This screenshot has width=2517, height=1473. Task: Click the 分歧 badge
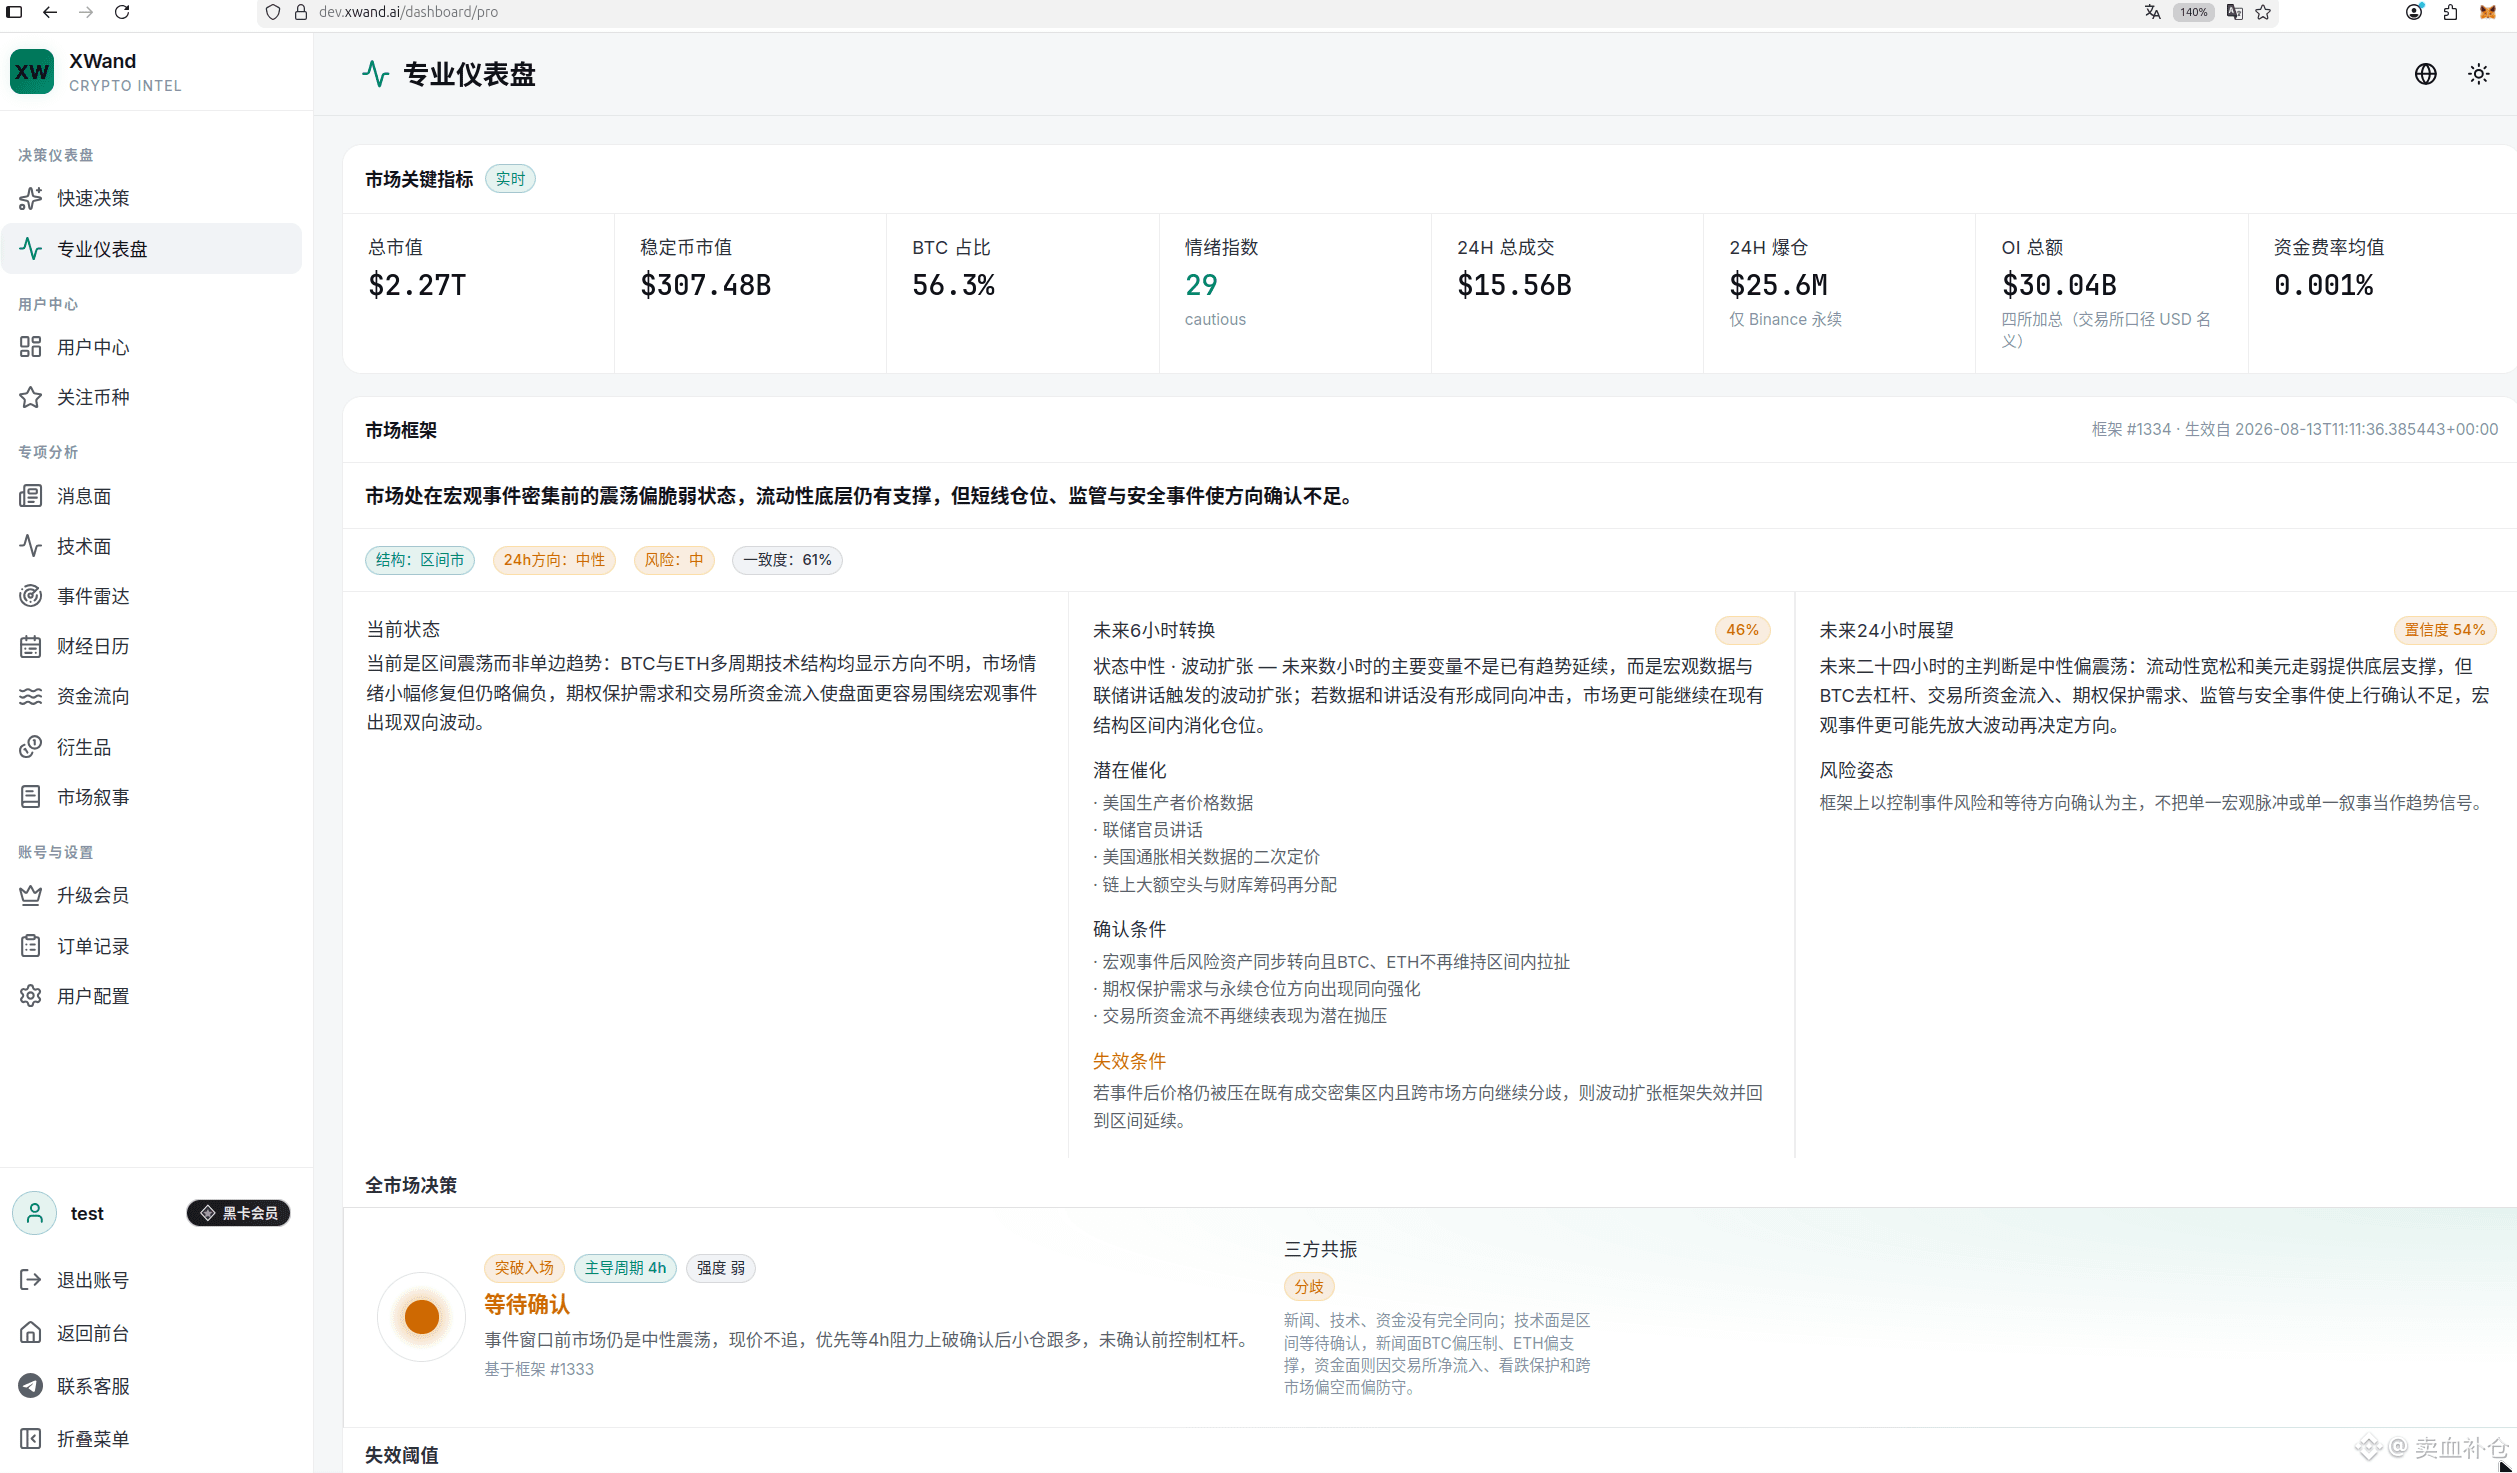click(x=1309, y=1287)
